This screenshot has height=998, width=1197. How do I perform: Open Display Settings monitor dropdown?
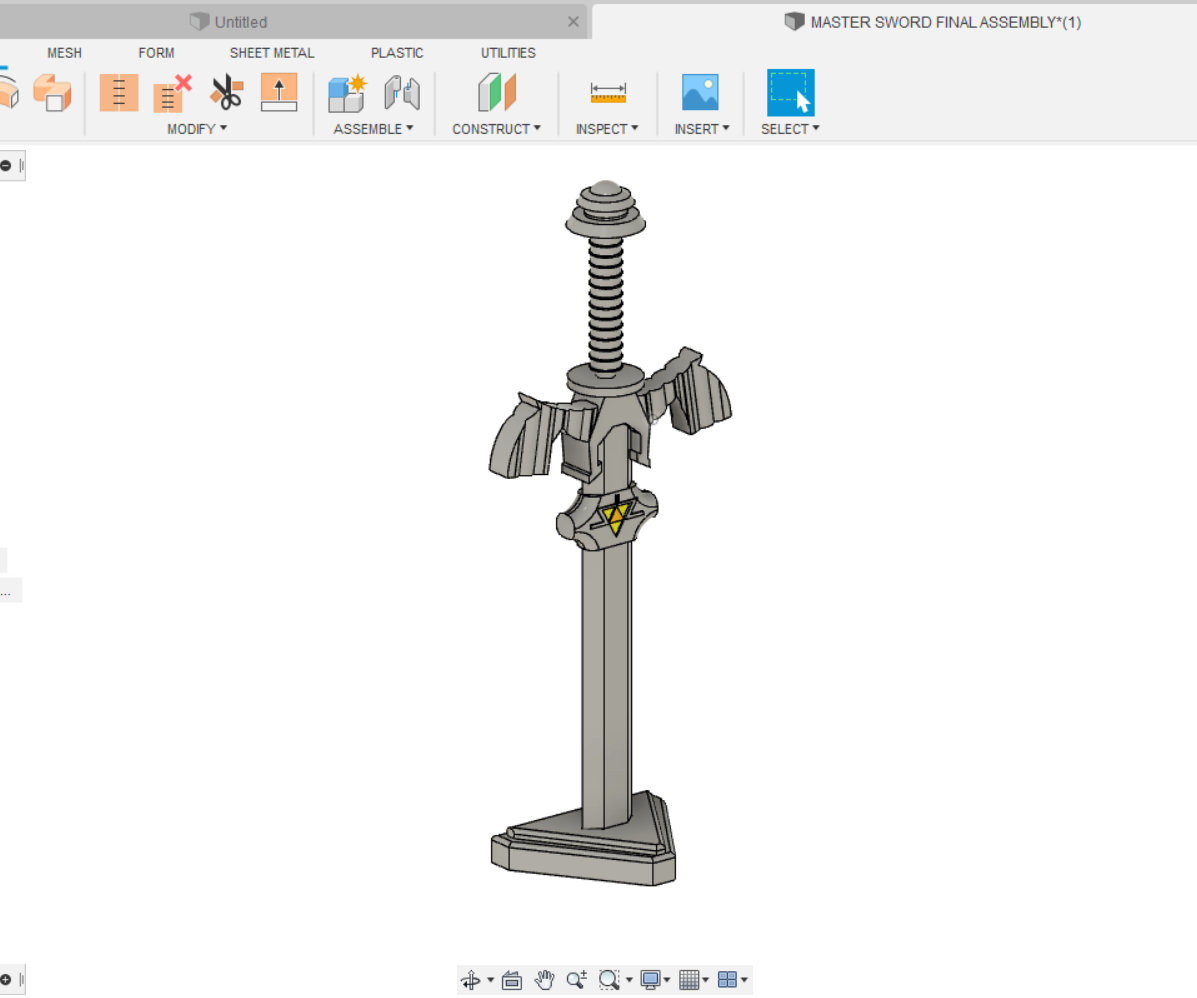point(655,980)
